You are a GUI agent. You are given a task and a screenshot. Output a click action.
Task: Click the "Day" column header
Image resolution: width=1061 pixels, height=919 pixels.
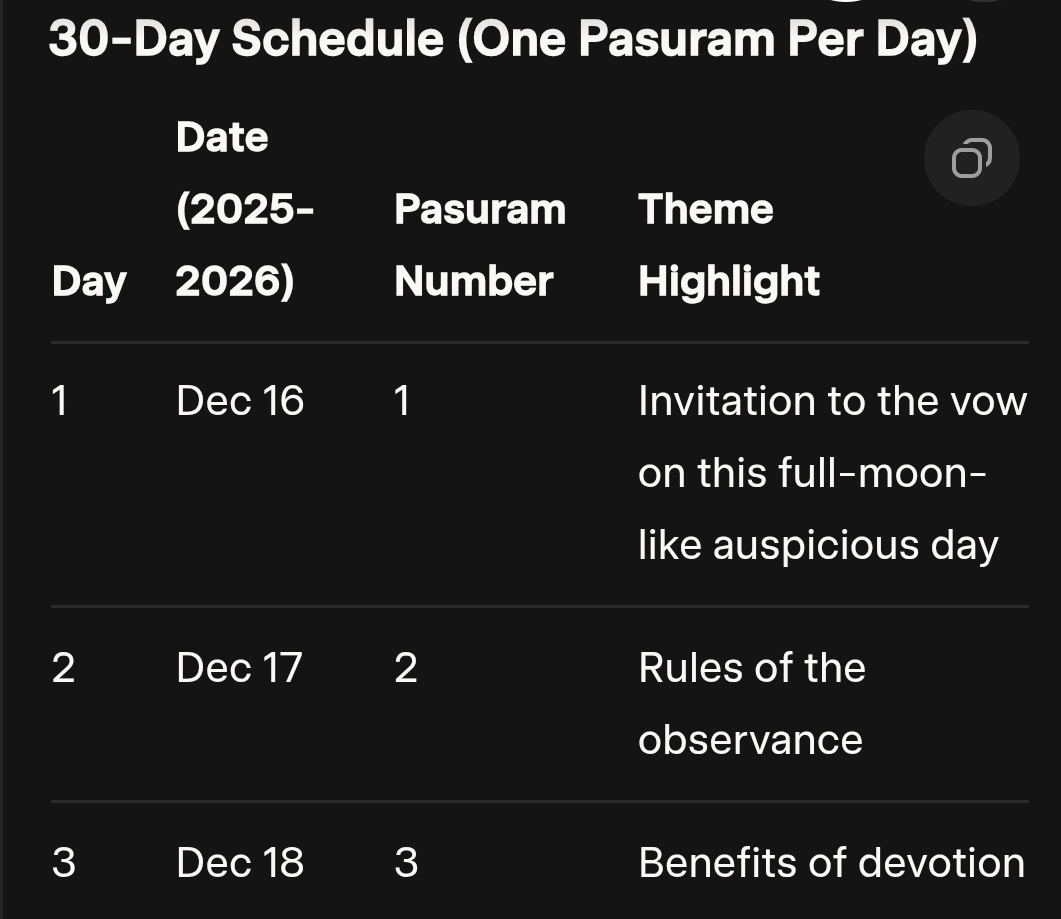pyautogui.click(x=89, y=282)
